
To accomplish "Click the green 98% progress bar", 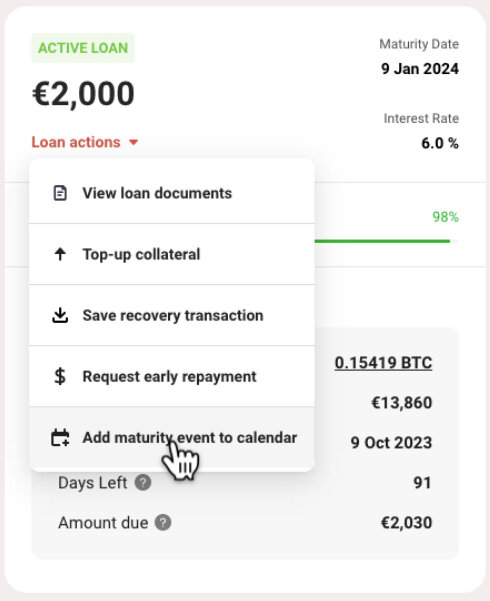I will coord(382,241).
